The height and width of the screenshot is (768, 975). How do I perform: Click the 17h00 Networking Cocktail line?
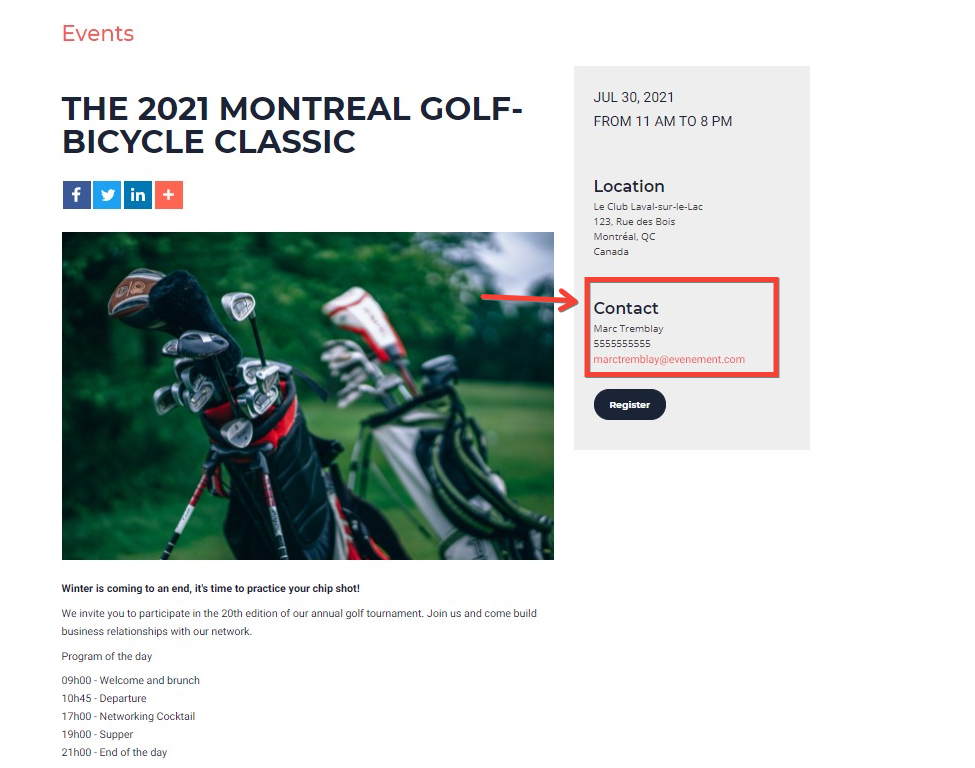pyautogui.click(x=128, y=717)
